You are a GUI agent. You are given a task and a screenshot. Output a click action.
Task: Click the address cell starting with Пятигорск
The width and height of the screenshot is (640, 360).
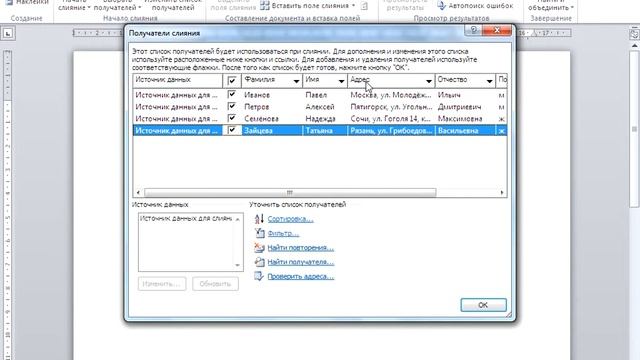tap(391, 107)
